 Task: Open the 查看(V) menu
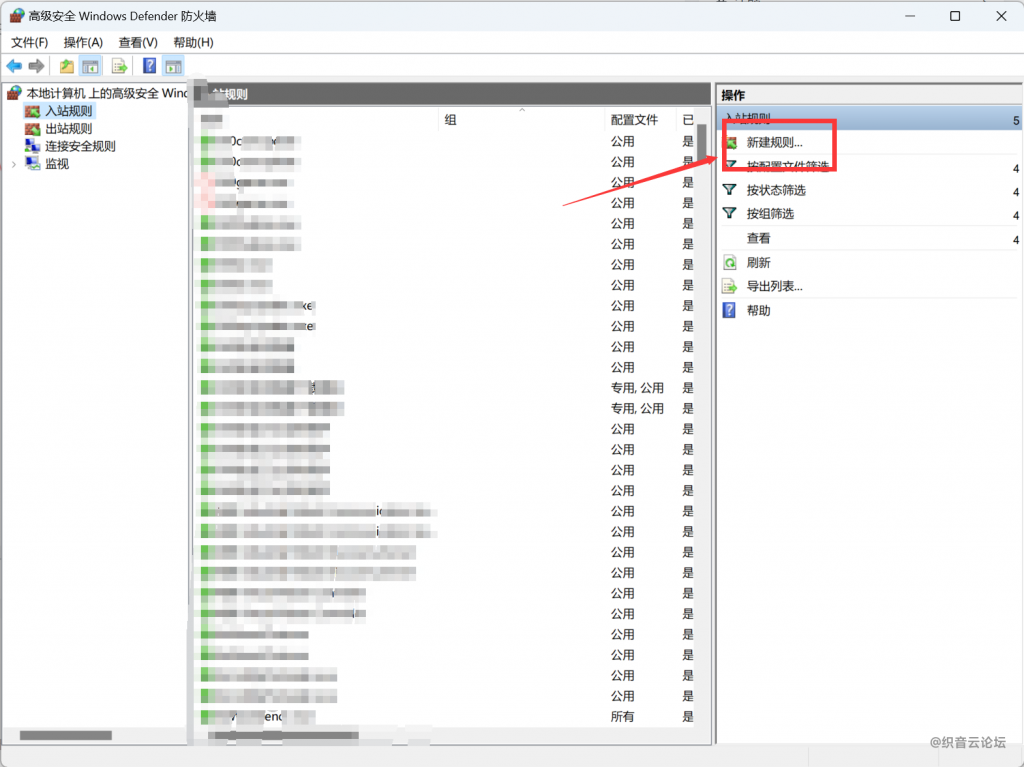(x=138, y=42)
